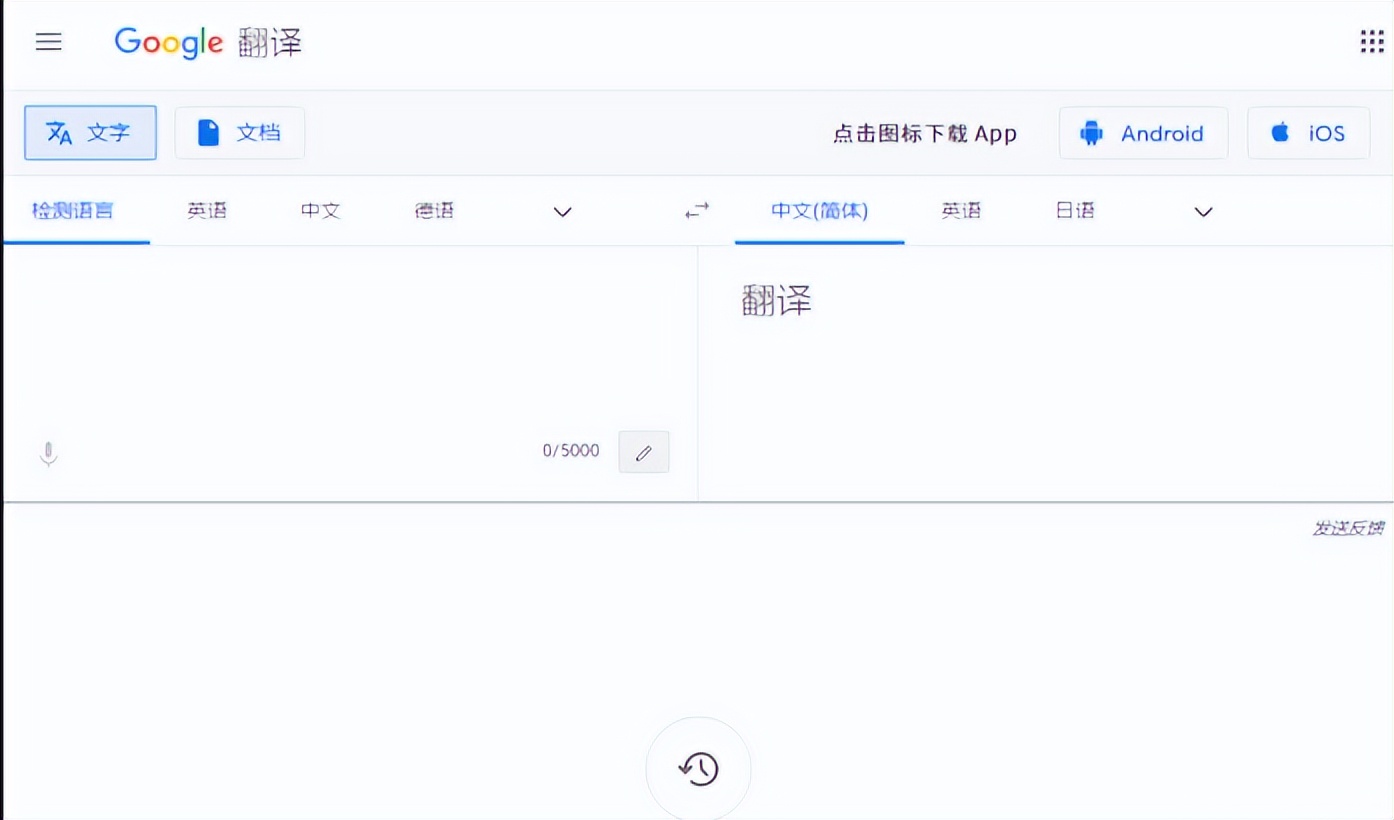Open translation history
The height and width of the screenshot is (820, 1394).
[x=698, y=768]
